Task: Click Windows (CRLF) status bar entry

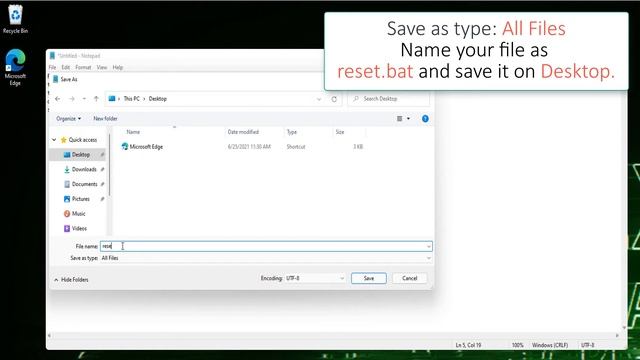Action: coord(550,345)
